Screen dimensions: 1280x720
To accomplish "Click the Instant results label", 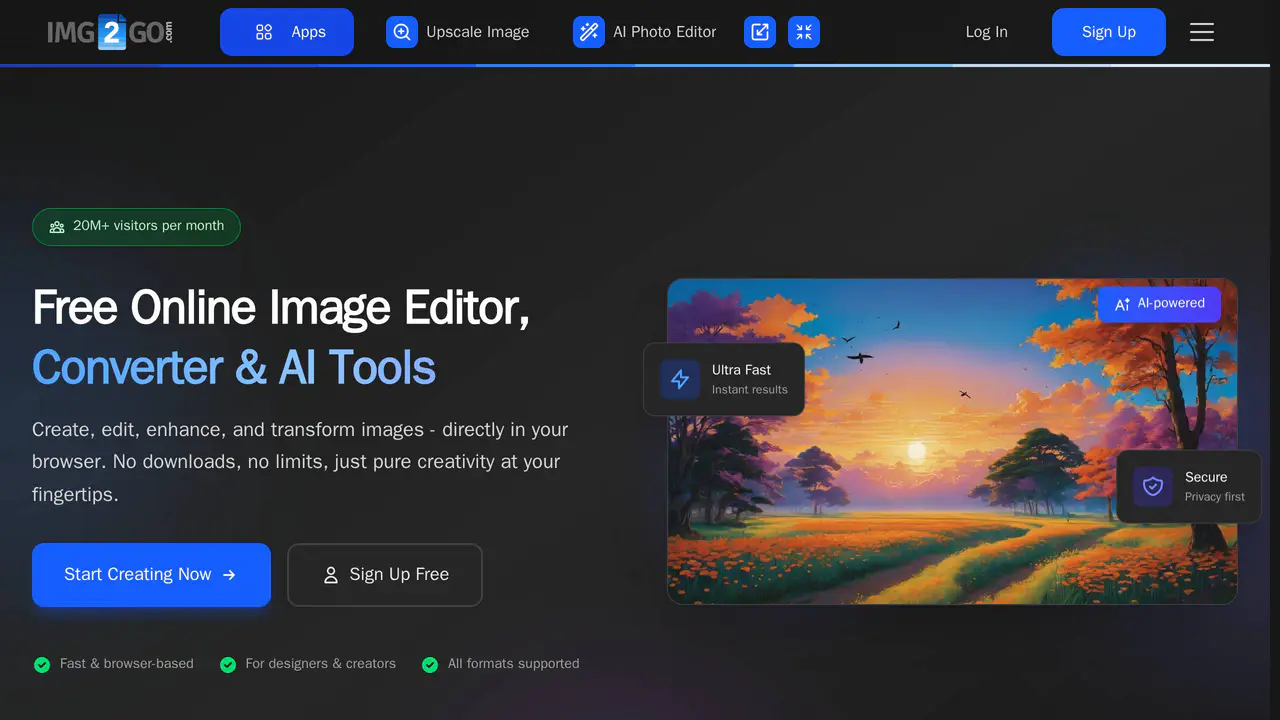I will 750,389.
